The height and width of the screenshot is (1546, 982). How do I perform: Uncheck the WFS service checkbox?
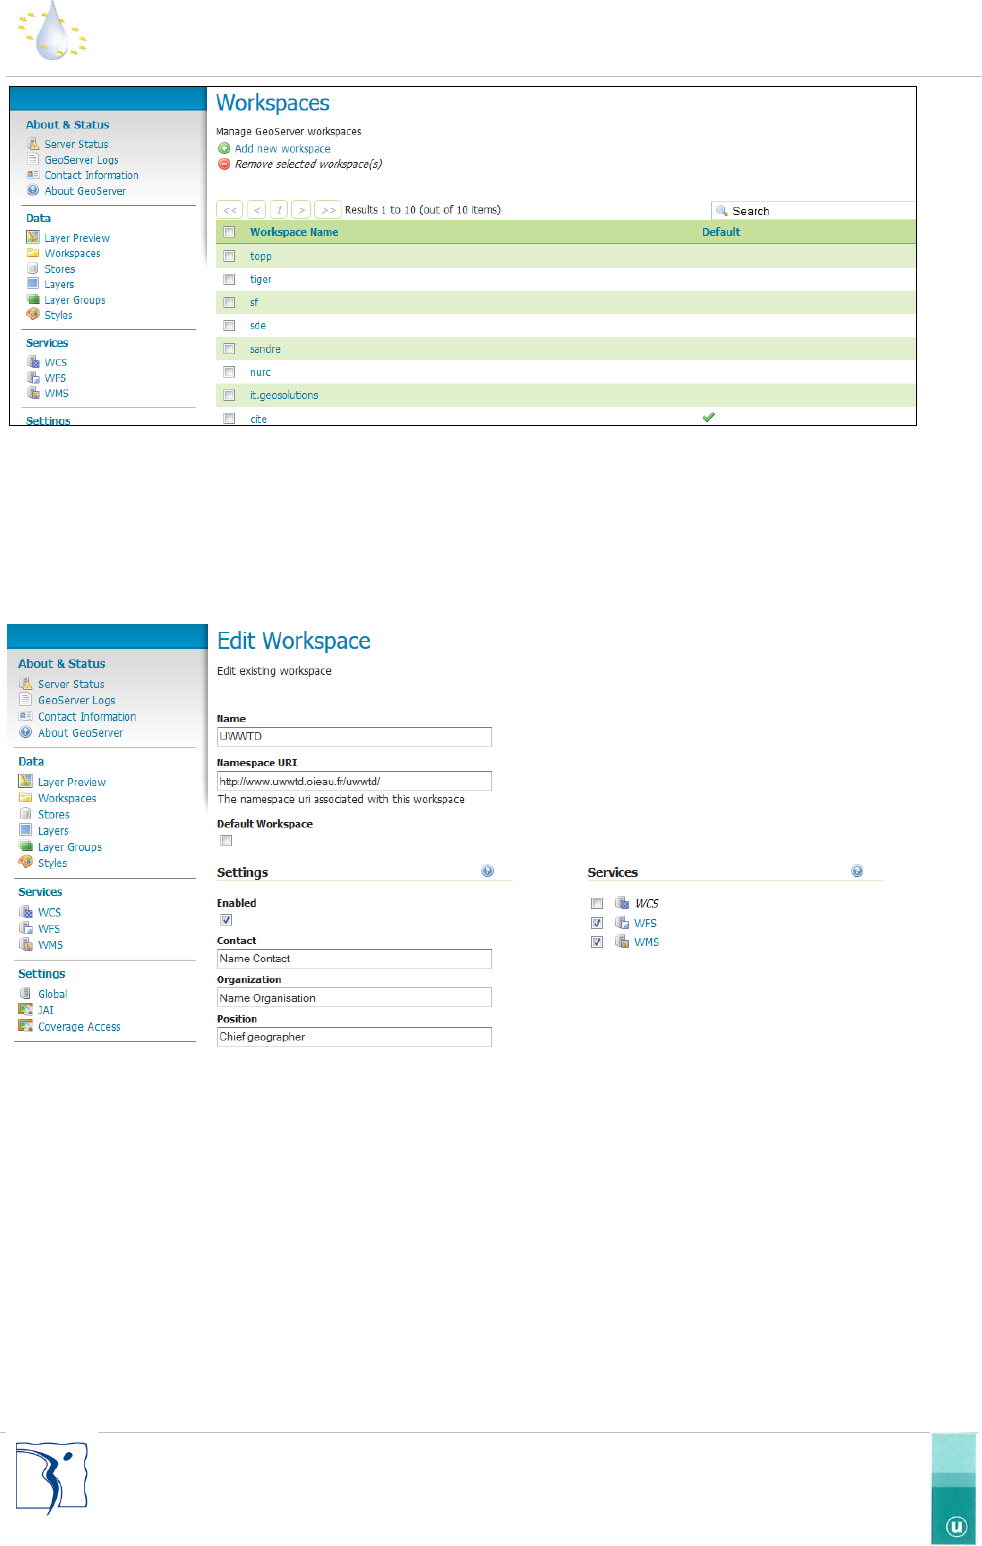[597, 923]
